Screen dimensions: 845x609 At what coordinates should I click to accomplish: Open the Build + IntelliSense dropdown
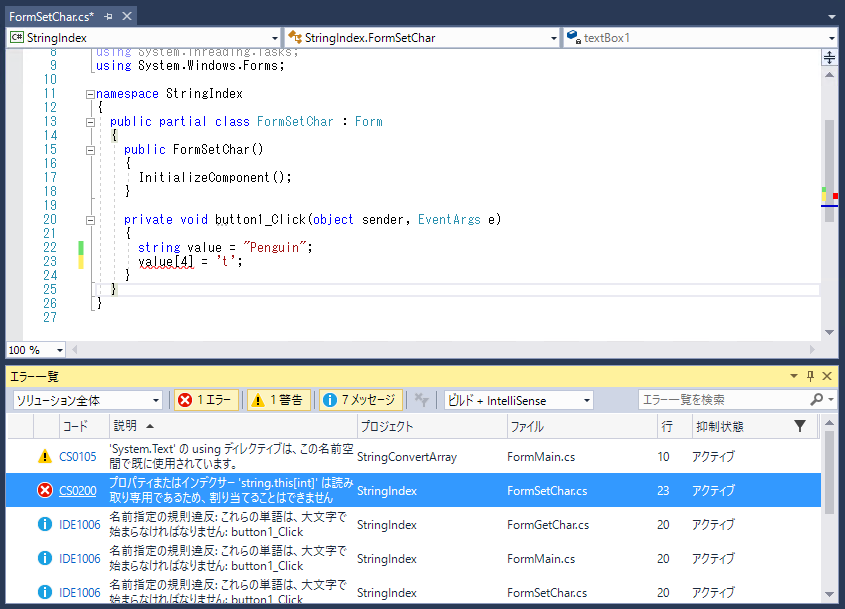coord(518,400)
